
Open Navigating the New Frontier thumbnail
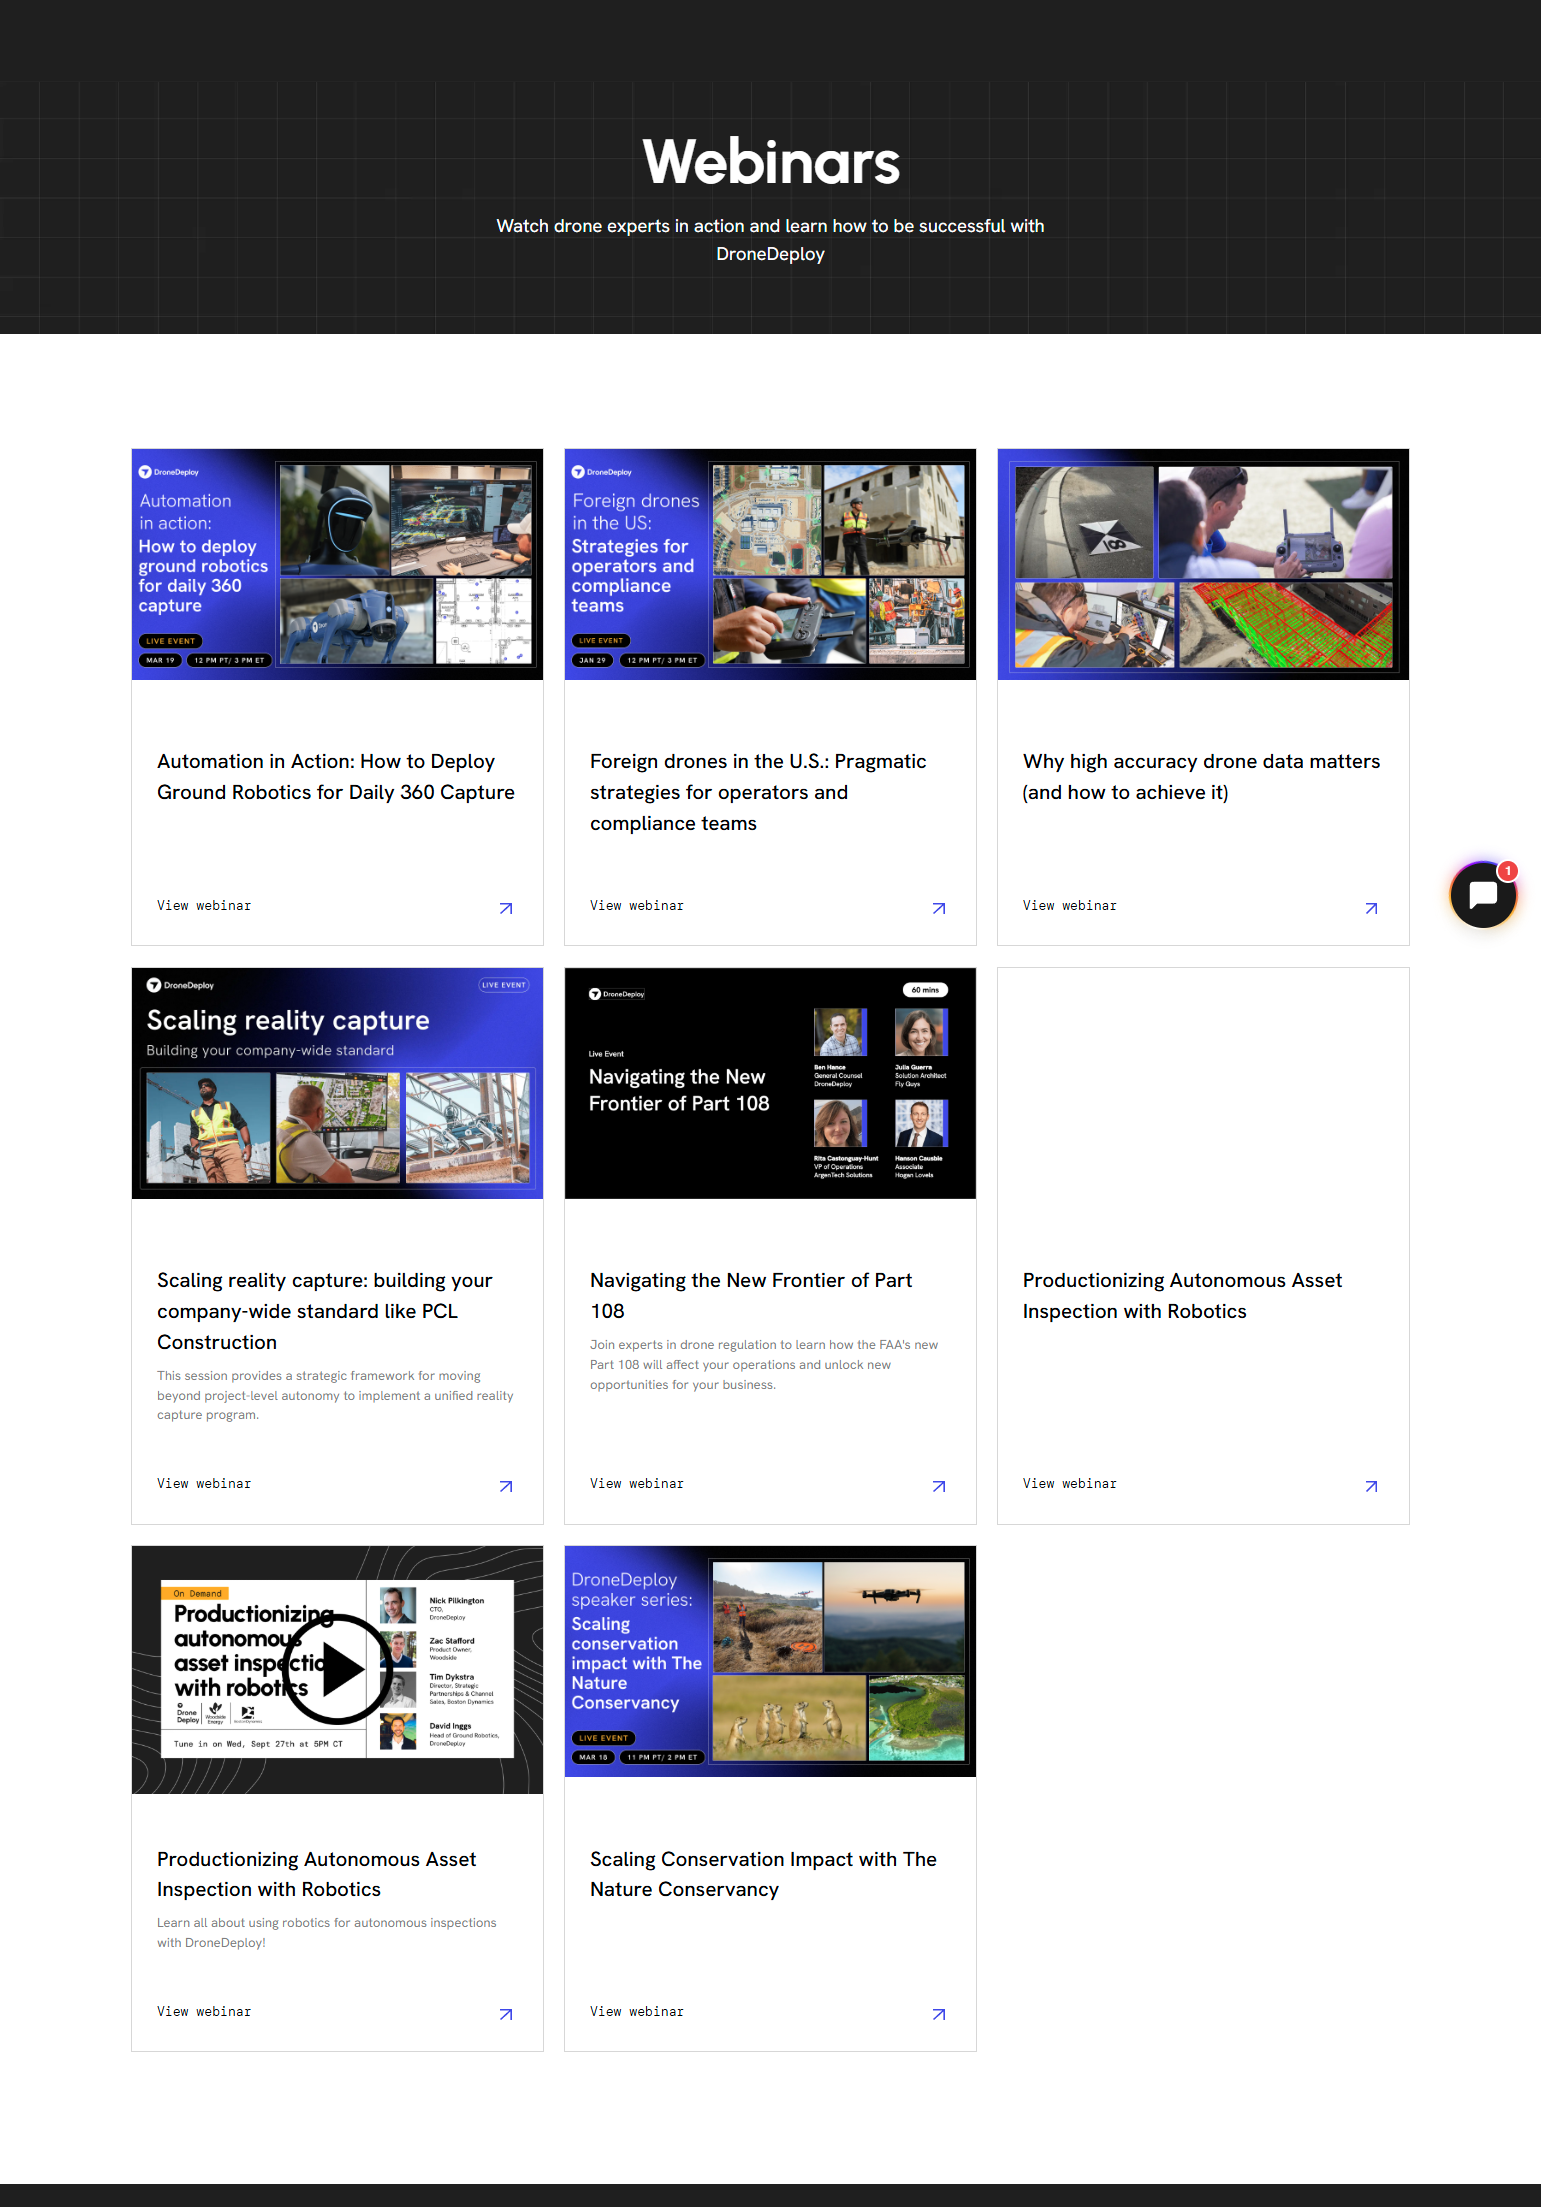[770, 1083]
